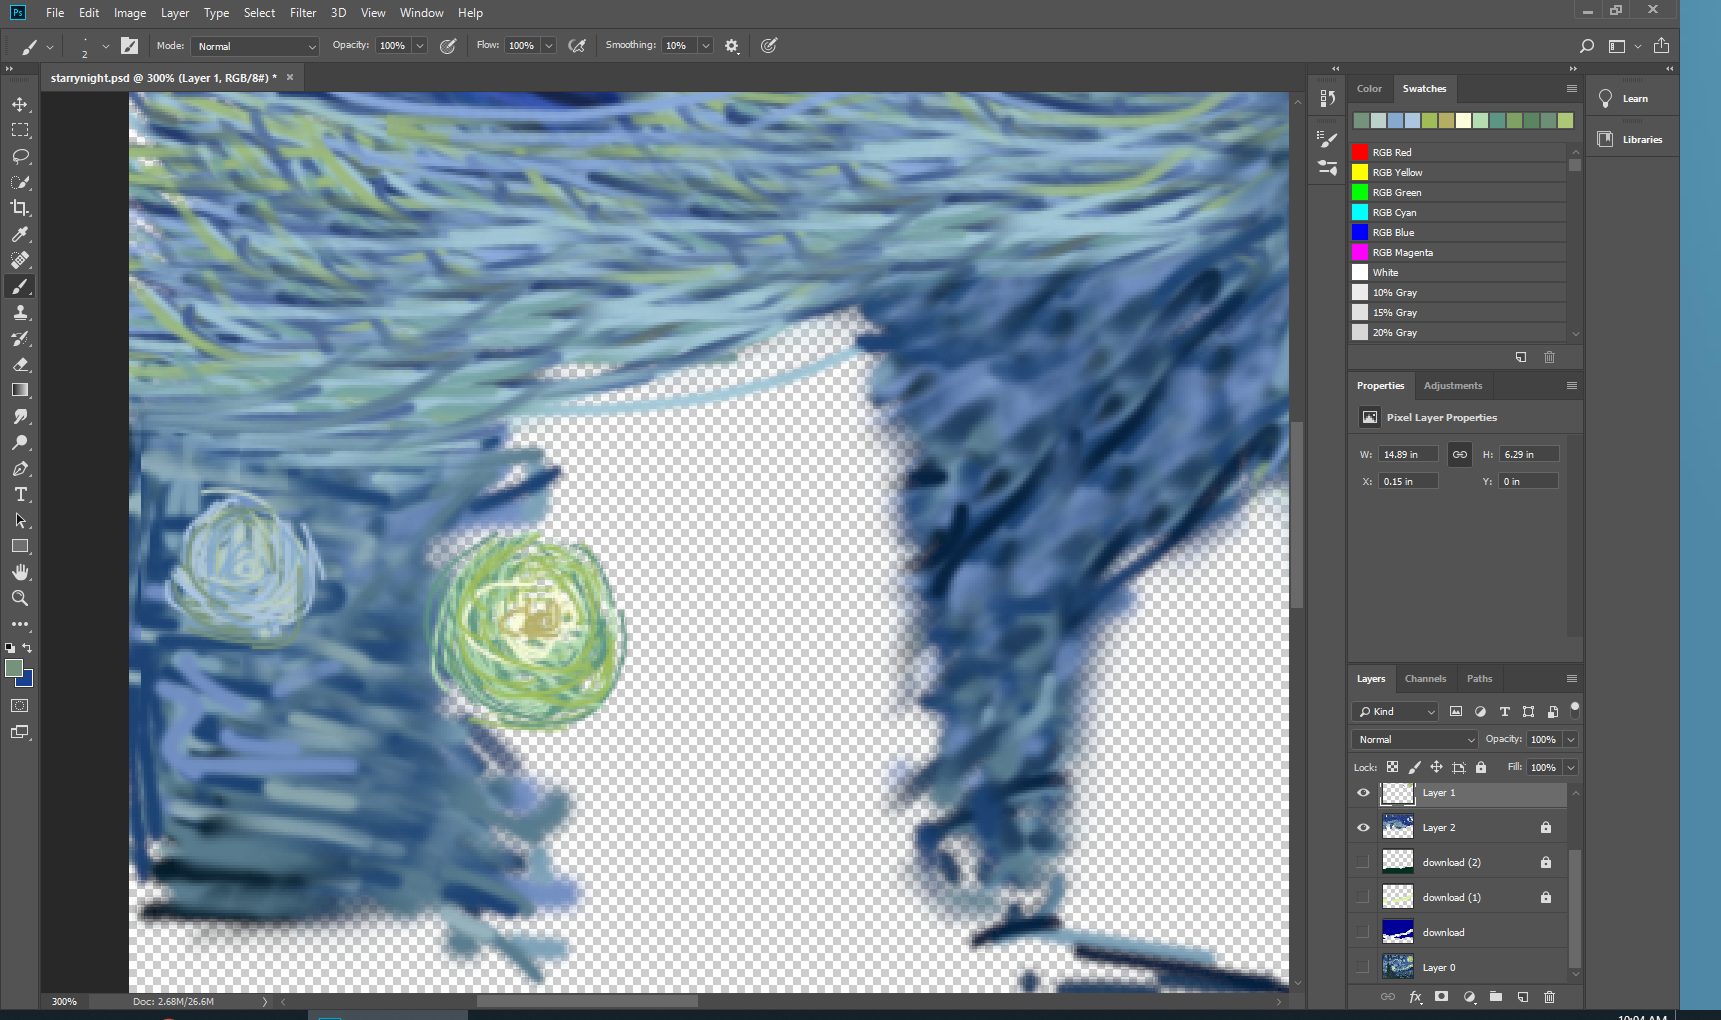The image size is (1721, 1020).
Task: Click the foreground color box
Action: point(13,668)
